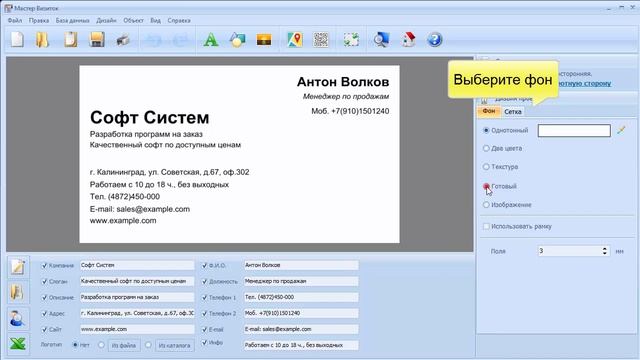Screen dimensions: 640x360
Task: Uncheck the Адрес field checkbox
Action: pyautogui.click(x=44, y=313)
